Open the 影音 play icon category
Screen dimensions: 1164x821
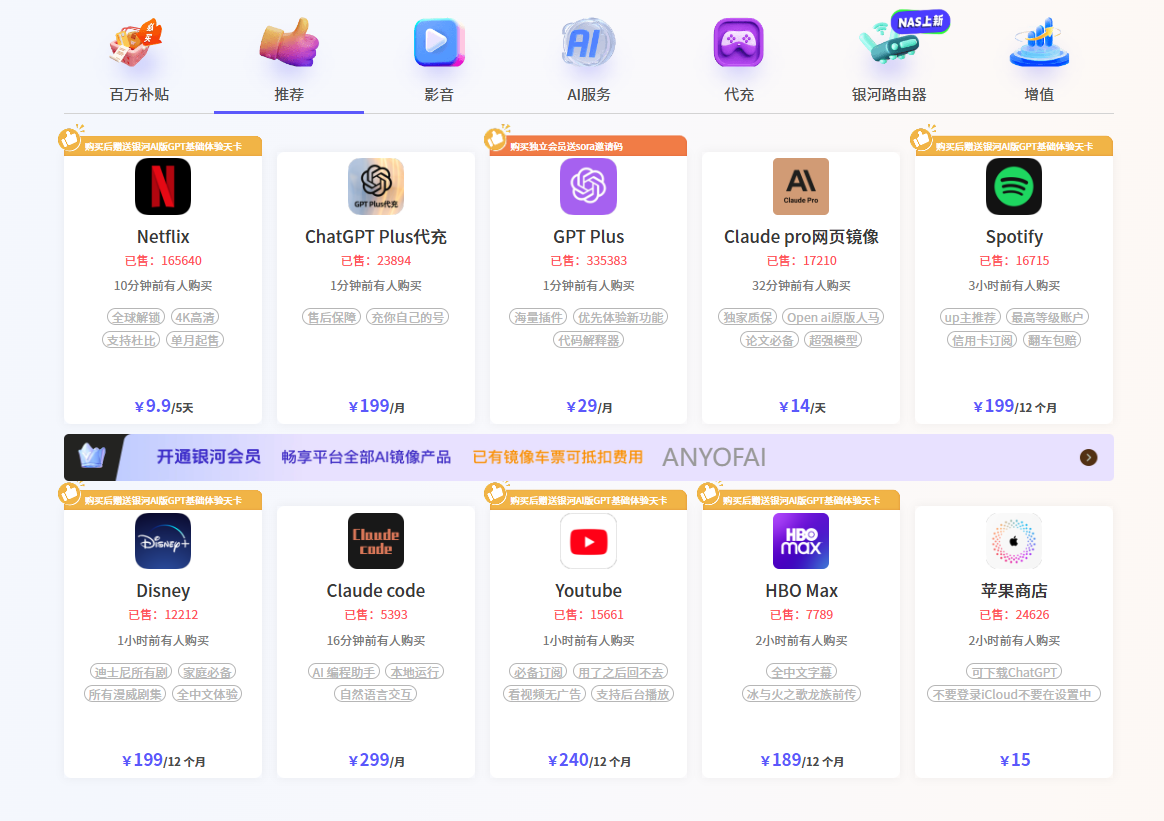tap(439, 42)
